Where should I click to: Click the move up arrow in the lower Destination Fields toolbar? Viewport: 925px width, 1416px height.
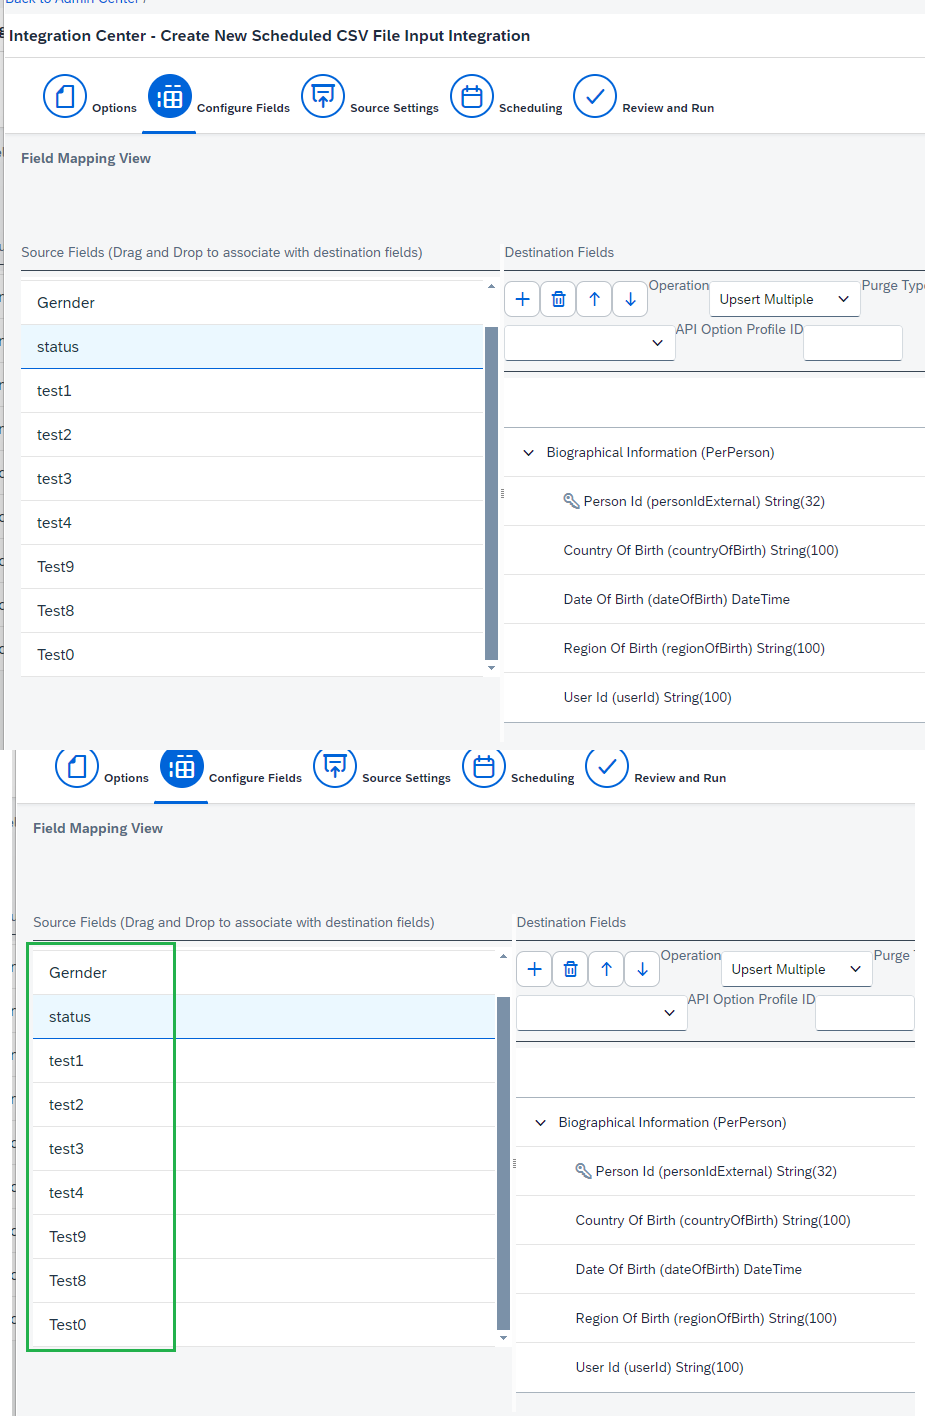click(x=606, y=969)
